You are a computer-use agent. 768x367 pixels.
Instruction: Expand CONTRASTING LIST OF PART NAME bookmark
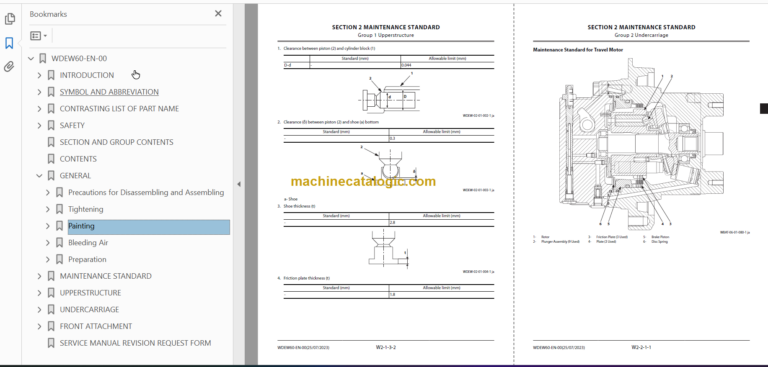tap(40, 109)
